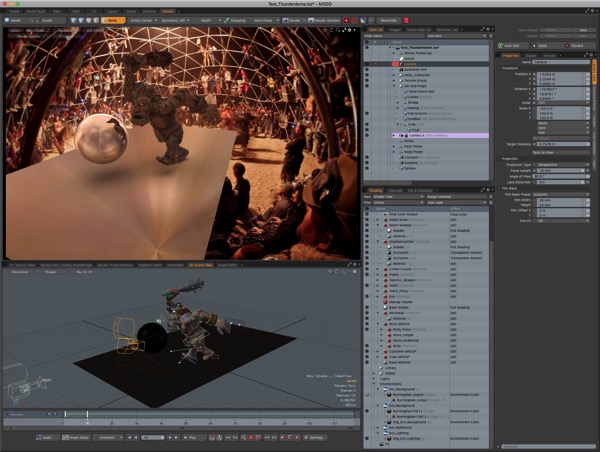
Task: Hide the Sphere item using its eye icon
Action: click(x=367, y=167)
